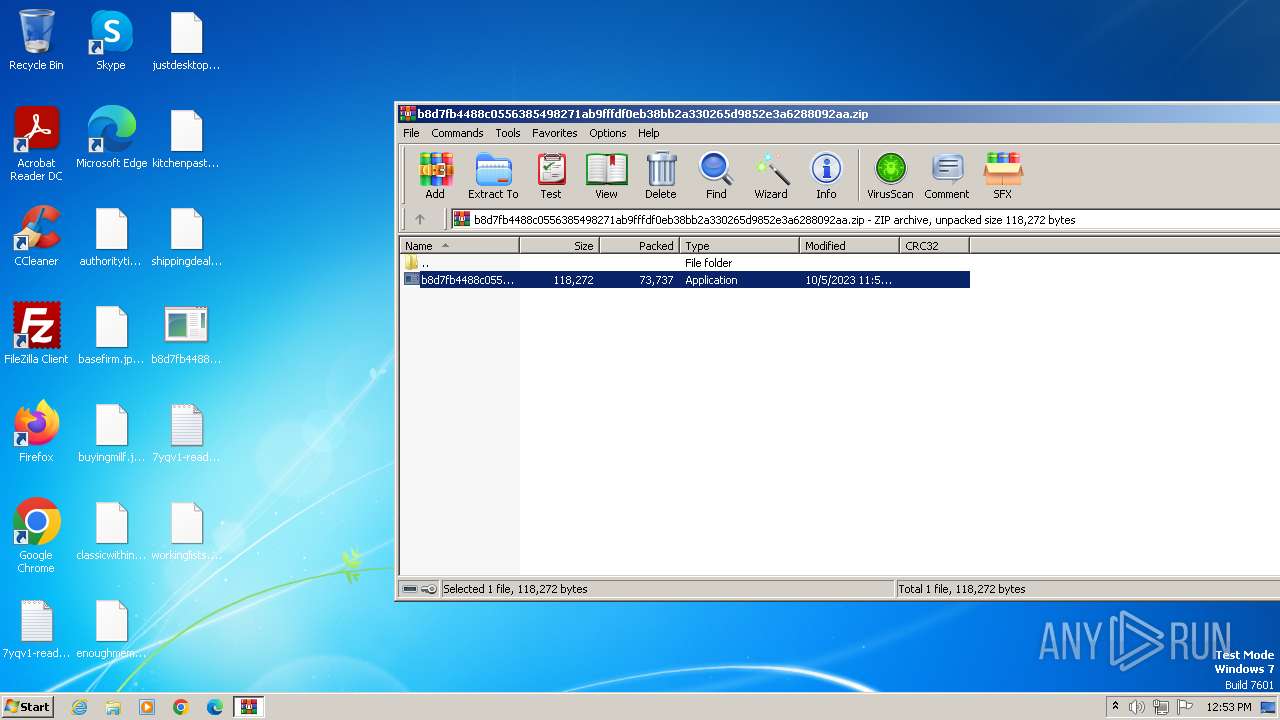Image resolution: width=1280 pixels, height=720 pixels.
Task: Open the Comment tool
Action: click(x=947, y=176)
